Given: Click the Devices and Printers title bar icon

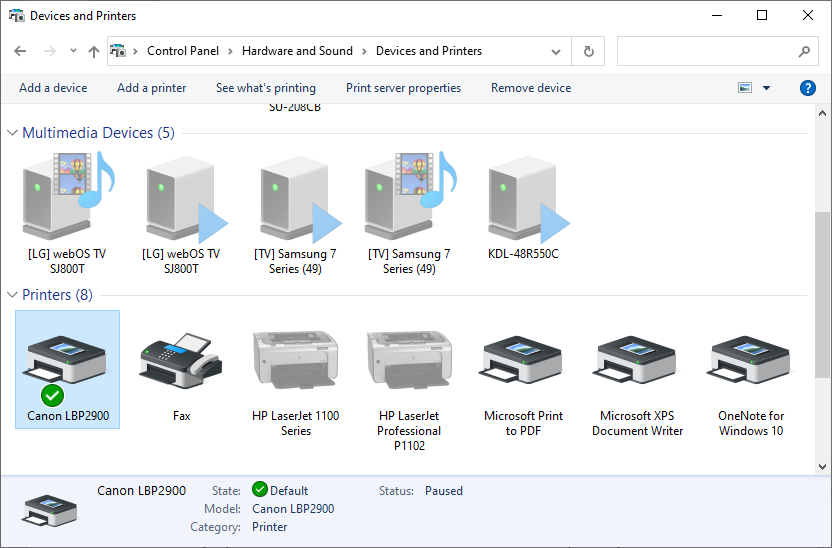Looking at the screenshot, I should (16, 15).
